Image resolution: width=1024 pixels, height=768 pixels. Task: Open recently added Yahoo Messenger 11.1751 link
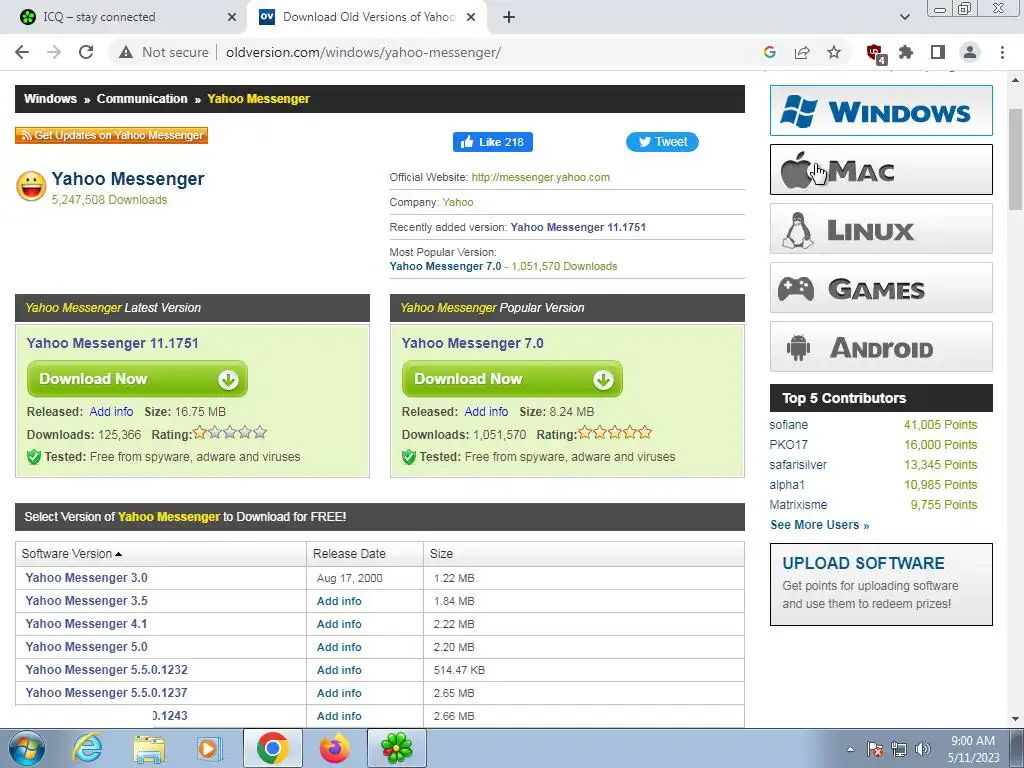click(x=578, y=227)
